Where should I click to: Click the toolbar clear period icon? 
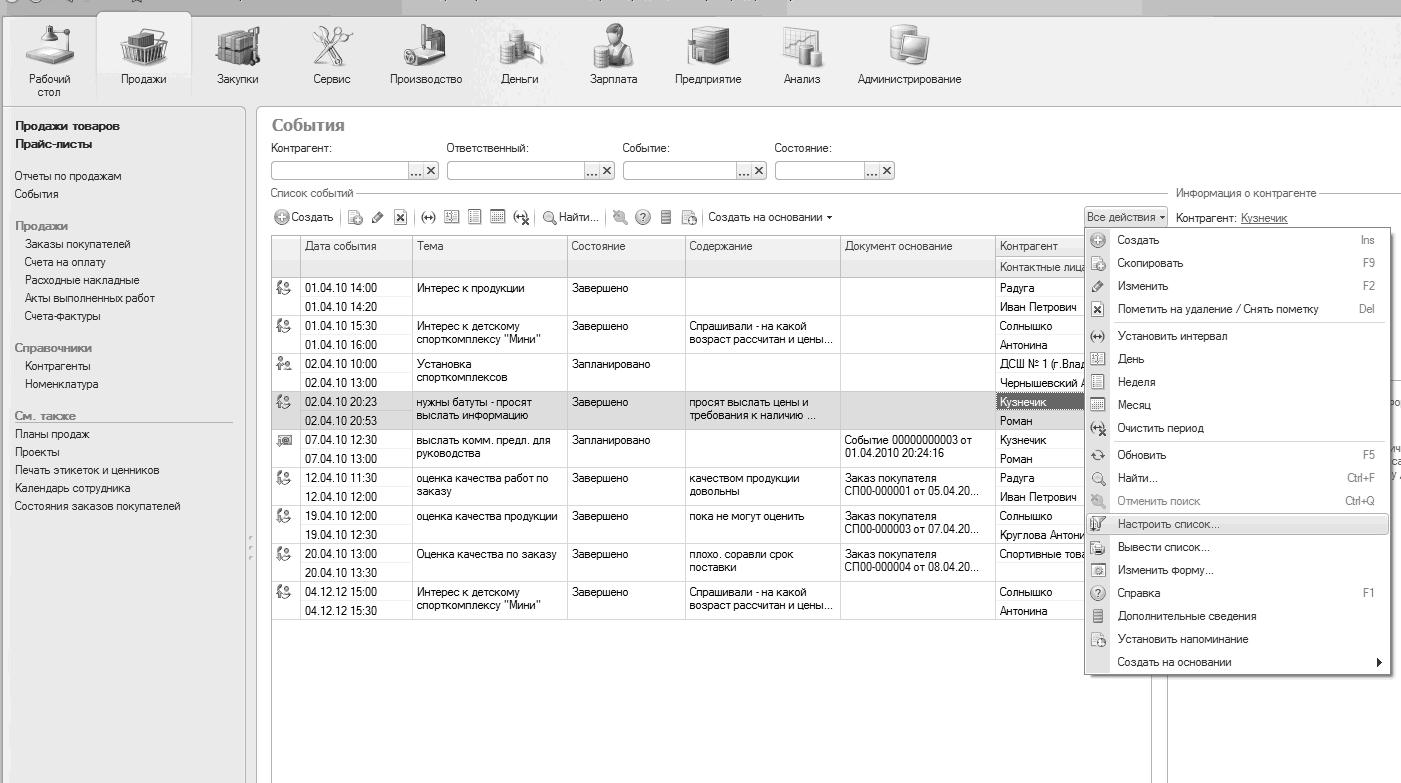coord(521,217)
